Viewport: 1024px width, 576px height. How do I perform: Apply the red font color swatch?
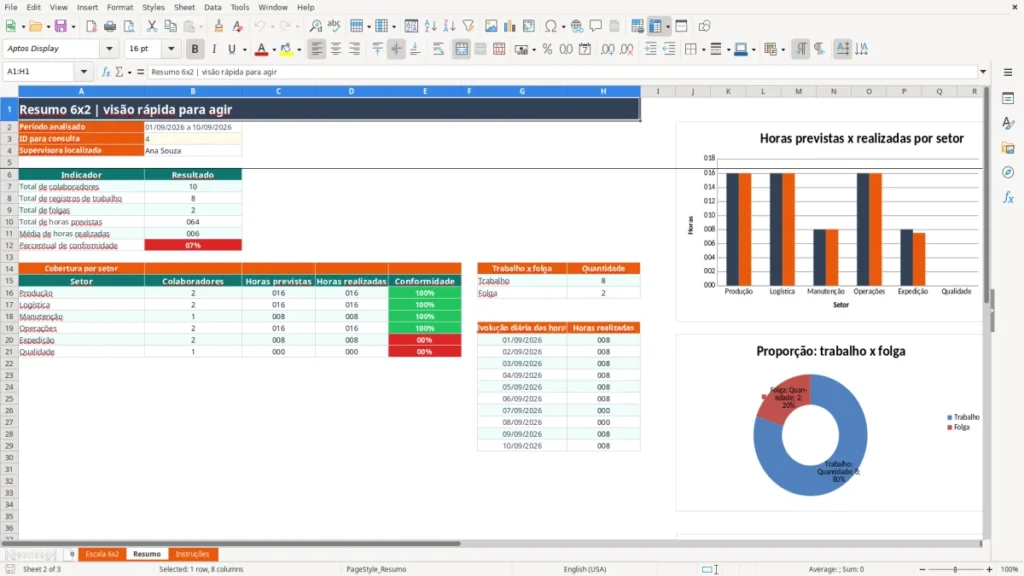pos(261,49)
